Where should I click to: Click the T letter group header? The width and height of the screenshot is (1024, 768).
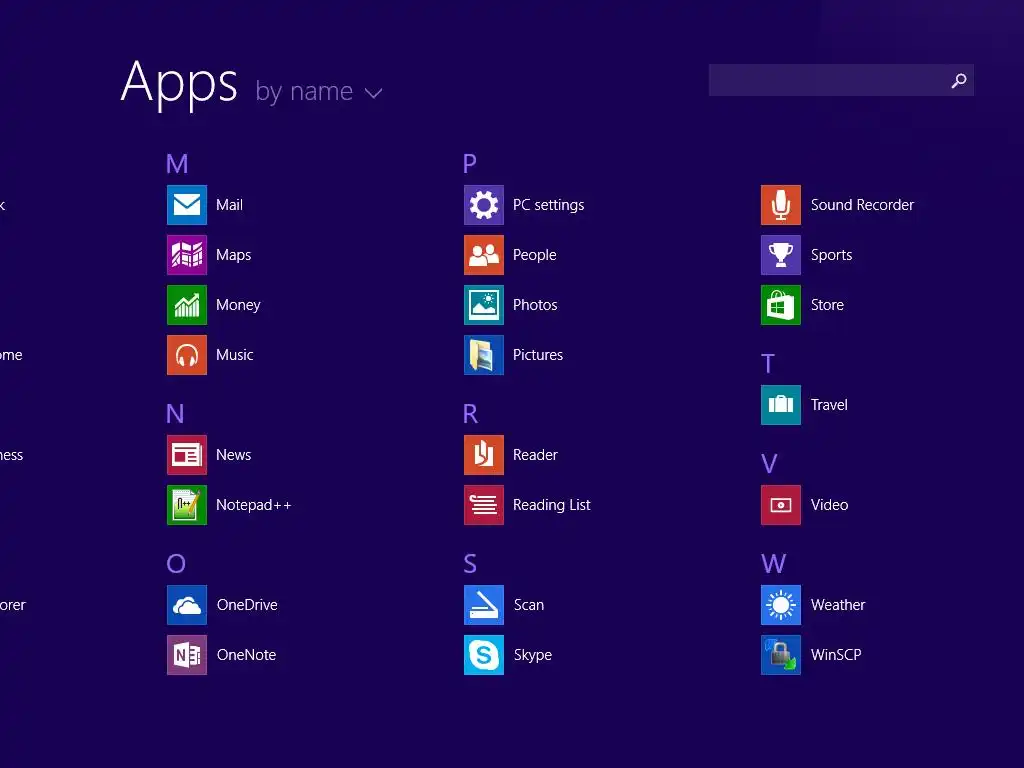point(768,364)
